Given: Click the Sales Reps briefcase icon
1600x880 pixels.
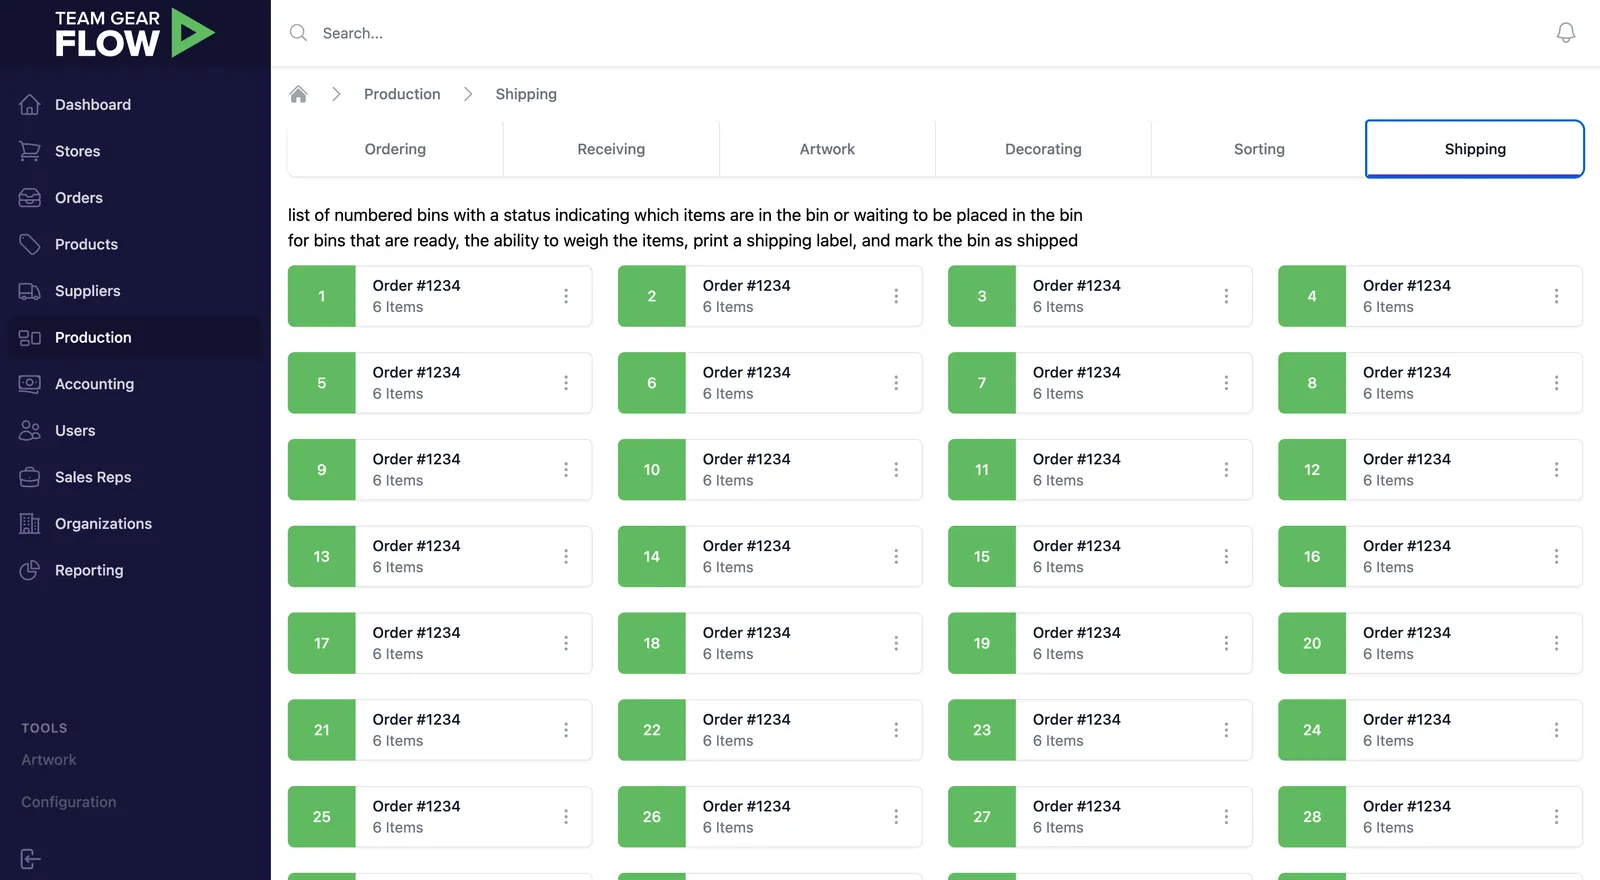Looking at the screenshot, I should (x=30, y=477).
